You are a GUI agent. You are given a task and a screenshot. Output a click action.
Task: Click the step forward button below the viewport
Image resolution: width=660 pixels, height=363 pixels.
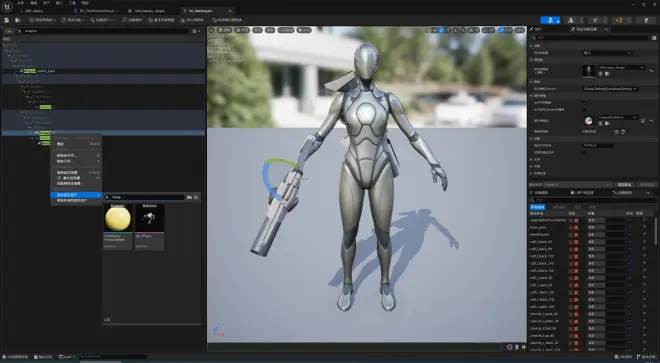[524, 347]
